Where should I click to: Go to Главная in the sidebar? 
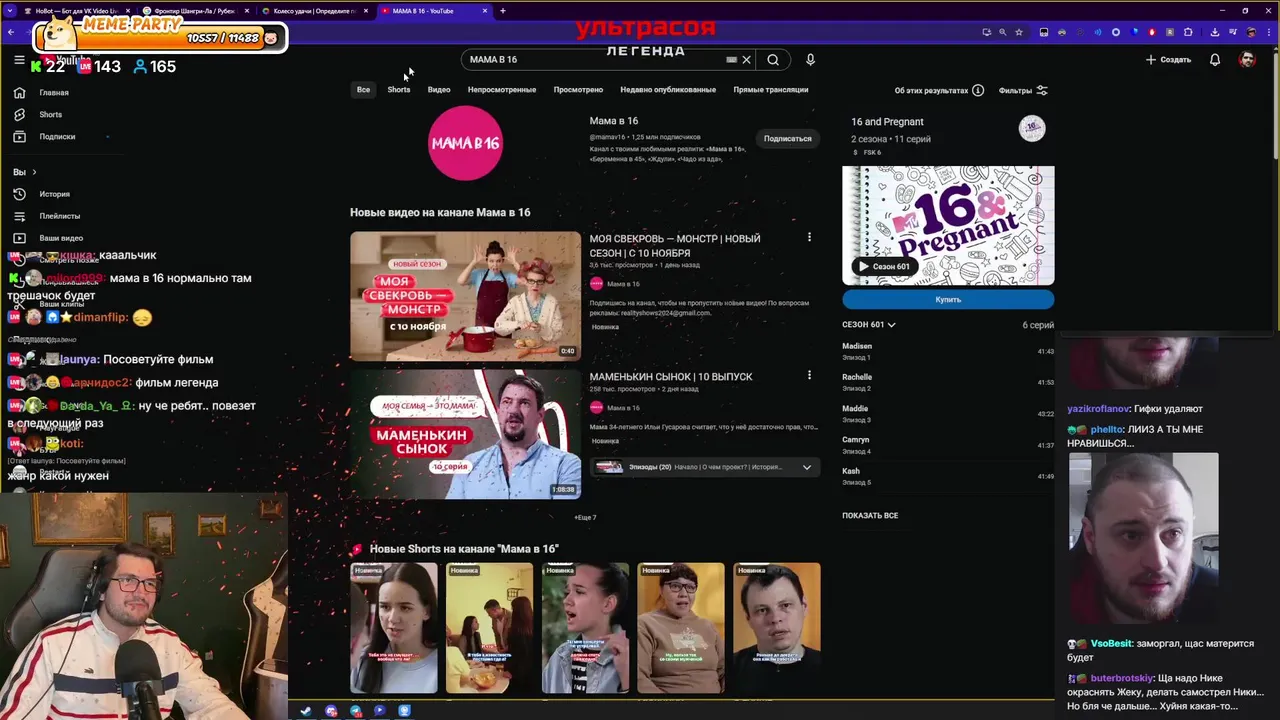(55, 93)
